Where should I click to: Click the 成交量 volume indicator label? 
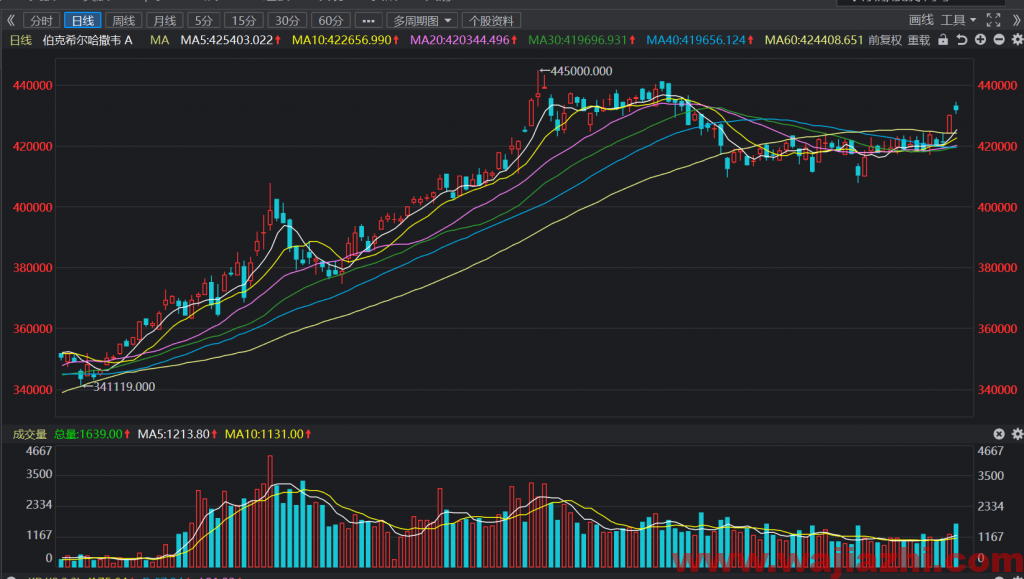30,434
